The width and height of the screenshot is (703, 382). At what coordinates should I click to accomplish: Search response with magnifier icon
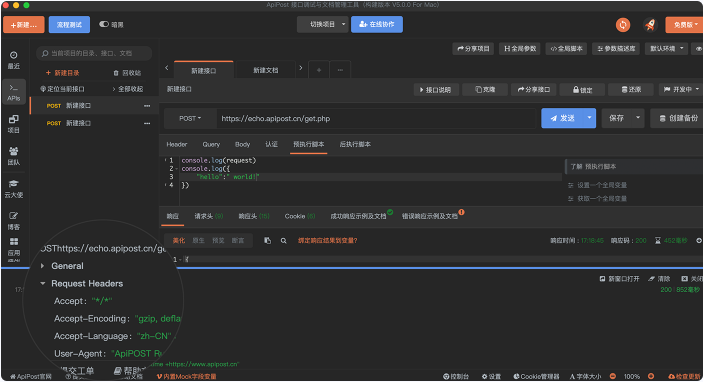(283, 241)
